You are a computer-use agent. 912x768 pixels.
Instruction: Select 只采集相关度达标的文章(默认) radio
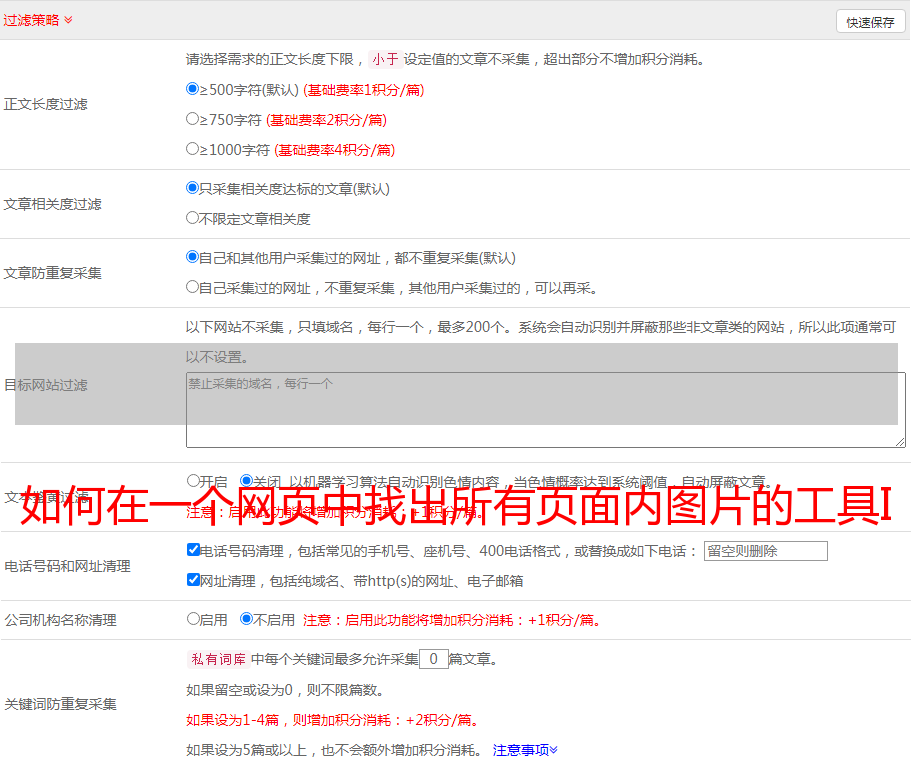193,188
